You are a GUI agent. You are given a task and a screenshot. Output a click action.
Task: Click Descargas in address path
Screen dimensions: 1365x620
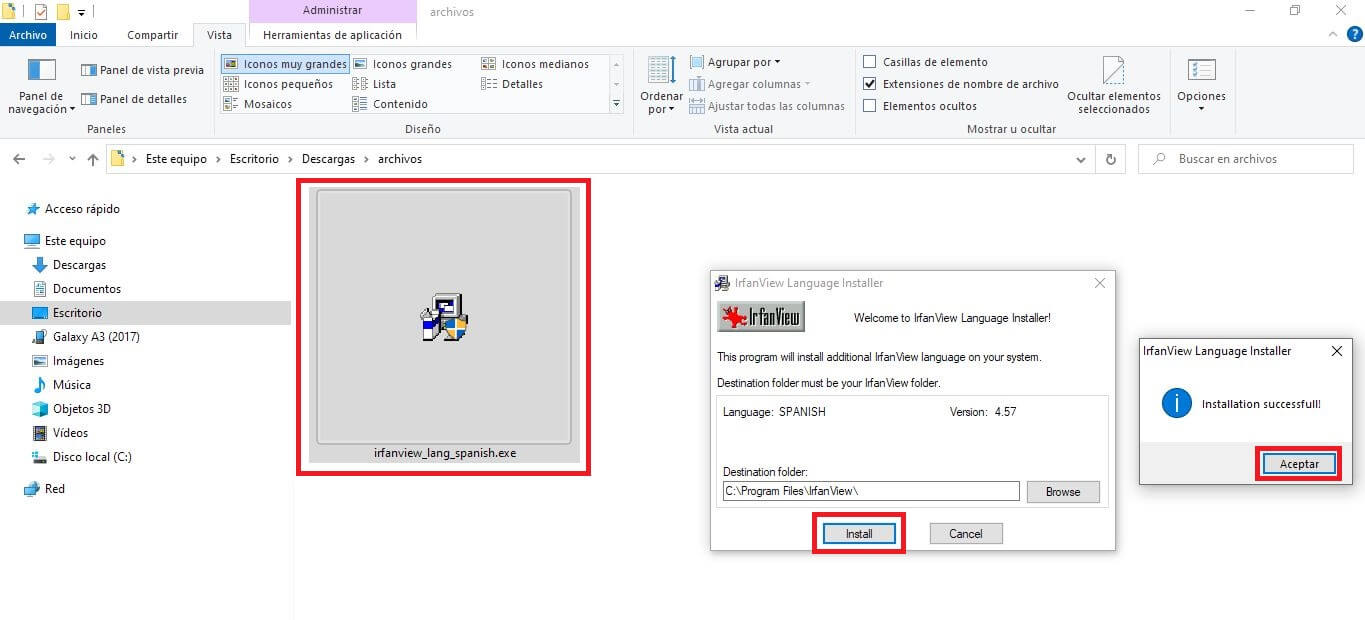[x=328, y=159]
